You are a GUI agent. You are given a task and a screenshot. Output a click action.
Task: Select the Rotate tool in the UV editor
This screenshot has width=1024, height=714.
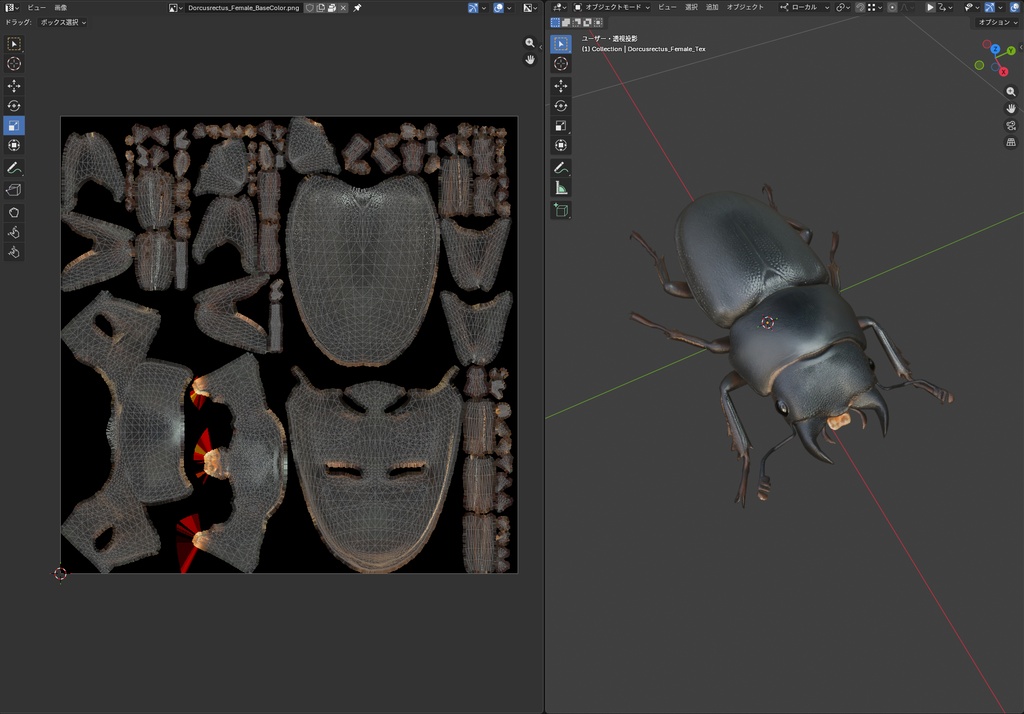coord(14,106)
